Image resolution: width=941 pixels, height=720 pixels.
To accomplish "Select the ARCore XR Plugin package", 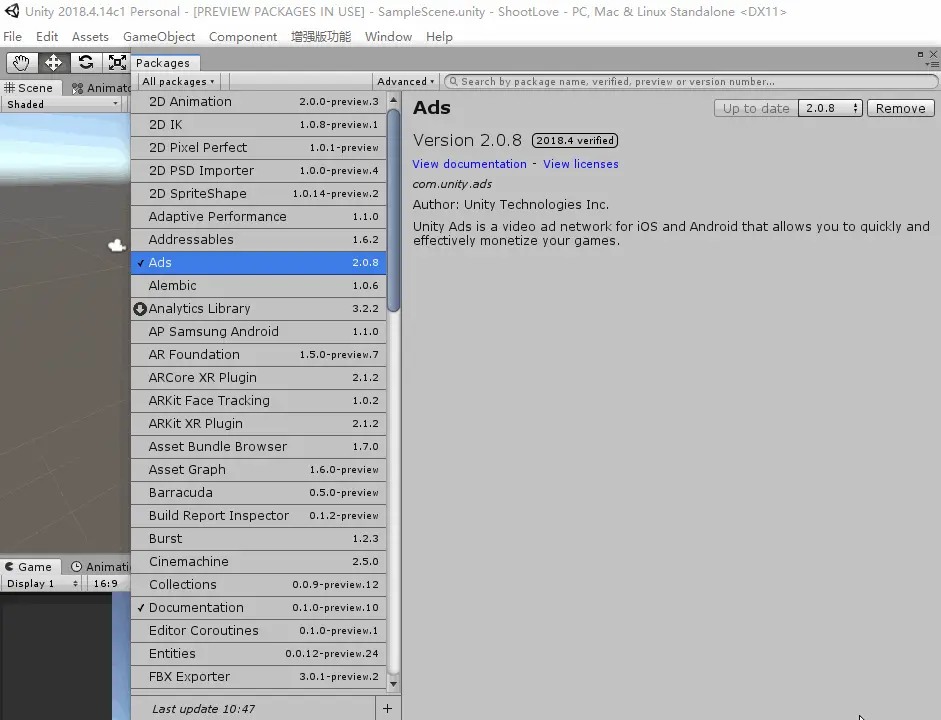I will point(259,378).
